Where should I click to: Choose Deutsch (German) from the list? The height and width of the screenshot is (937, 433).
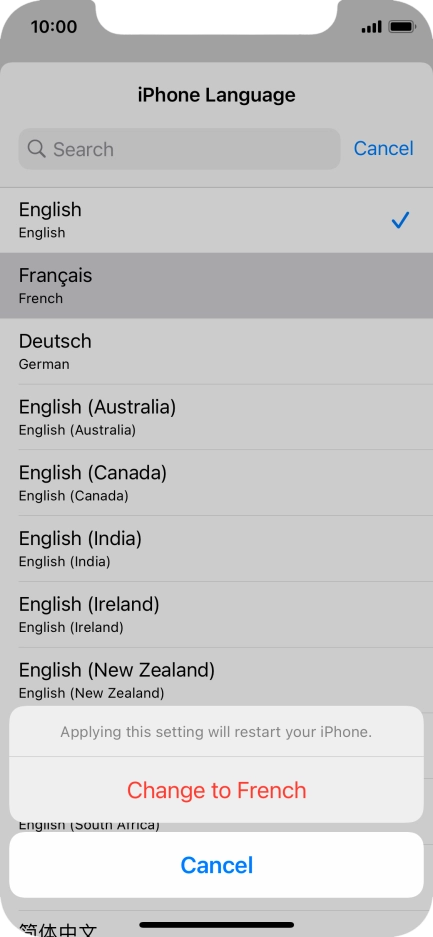coord(216,351)
